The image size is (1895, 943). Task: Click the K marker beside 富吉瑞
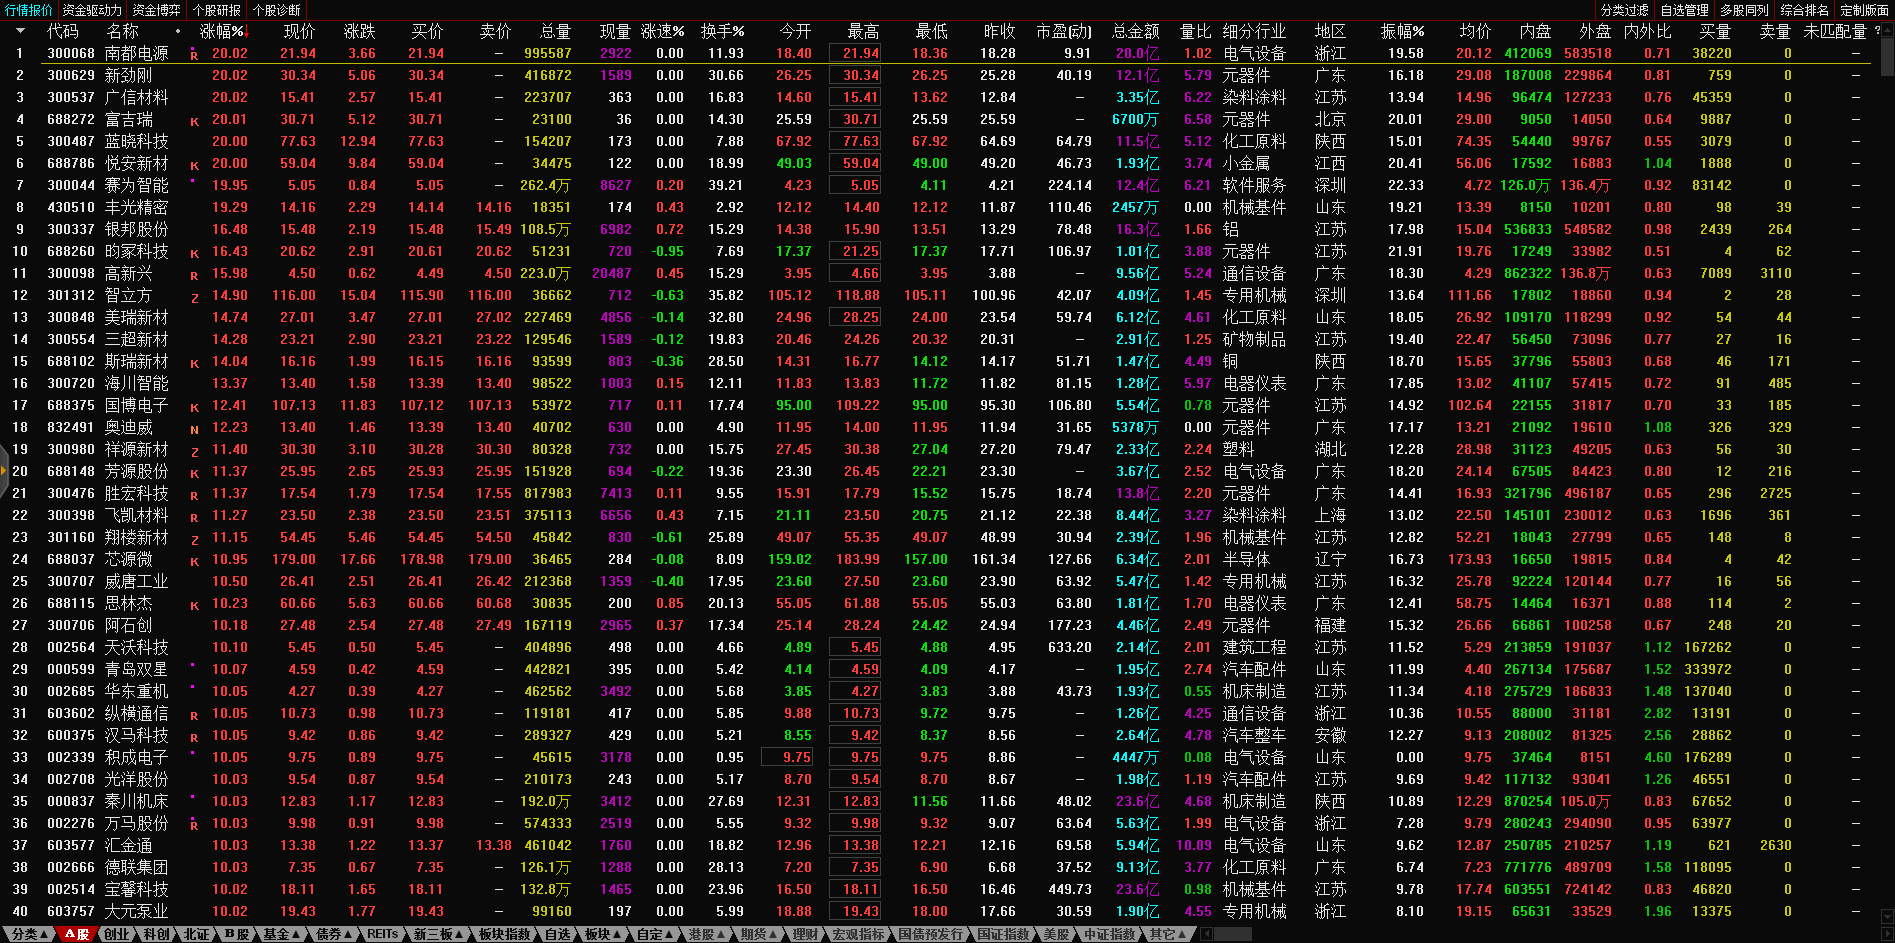194,121
